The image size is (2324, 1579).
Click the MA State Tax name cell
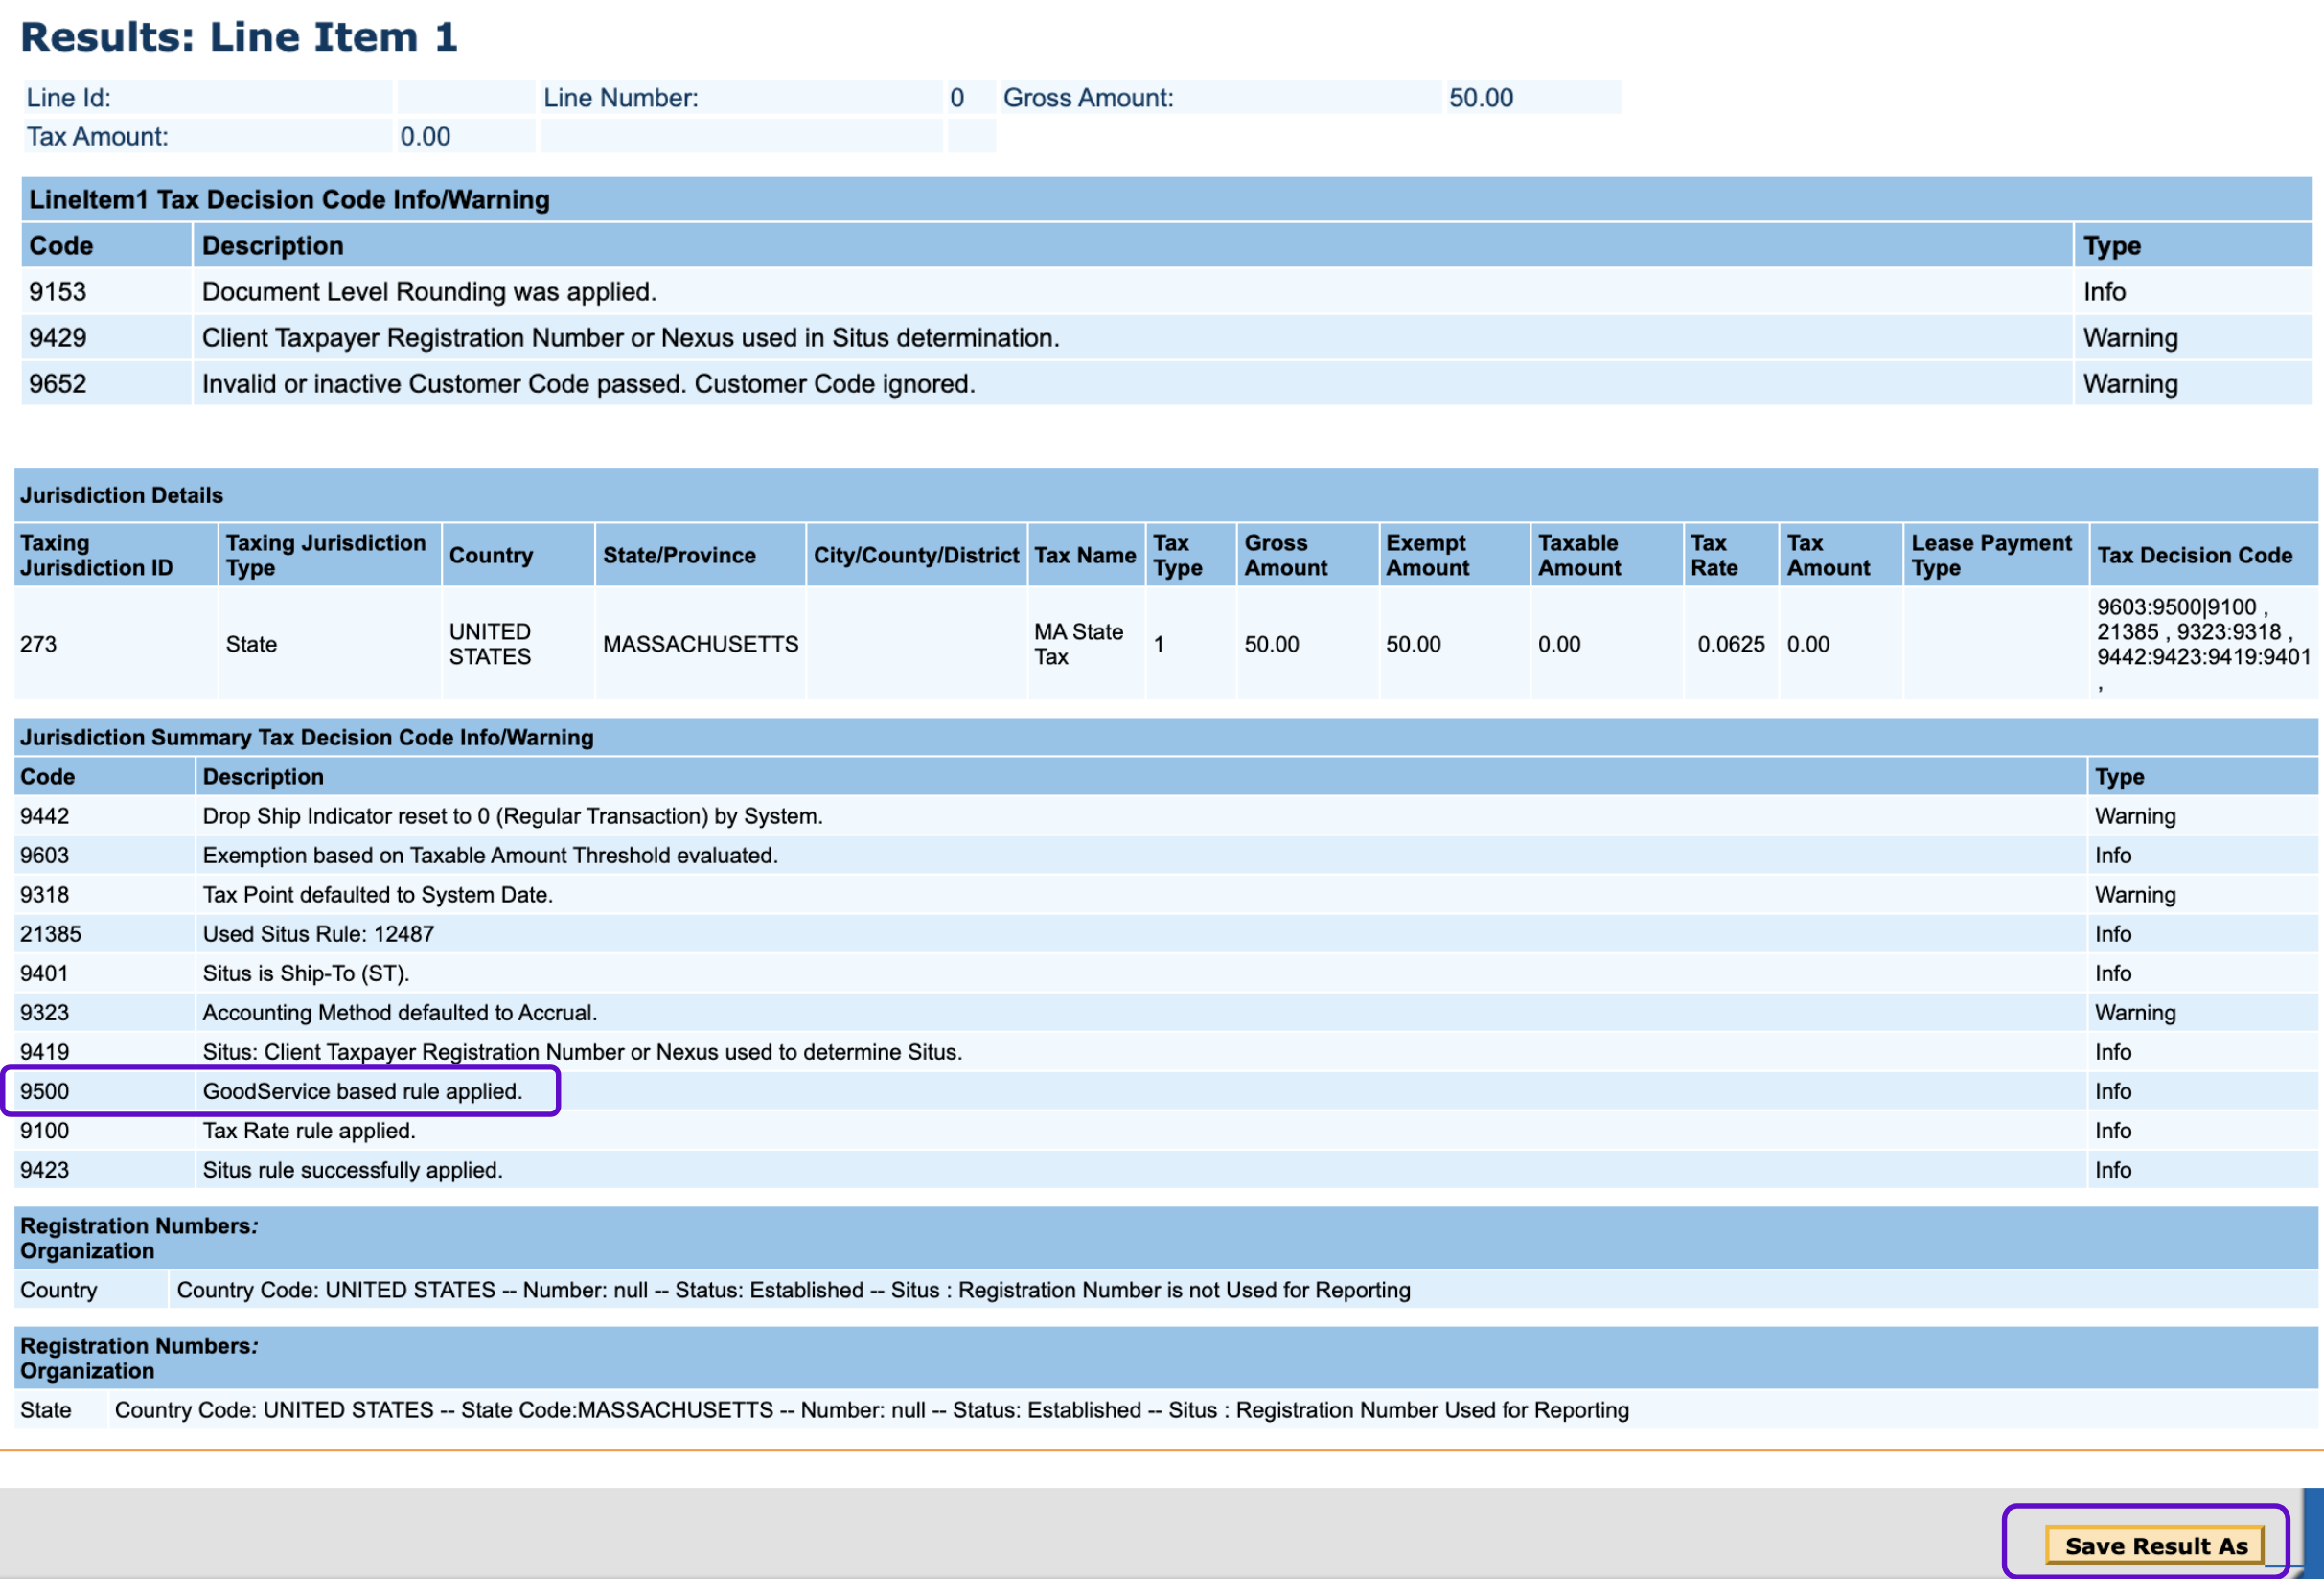(x=1078, y=644)
